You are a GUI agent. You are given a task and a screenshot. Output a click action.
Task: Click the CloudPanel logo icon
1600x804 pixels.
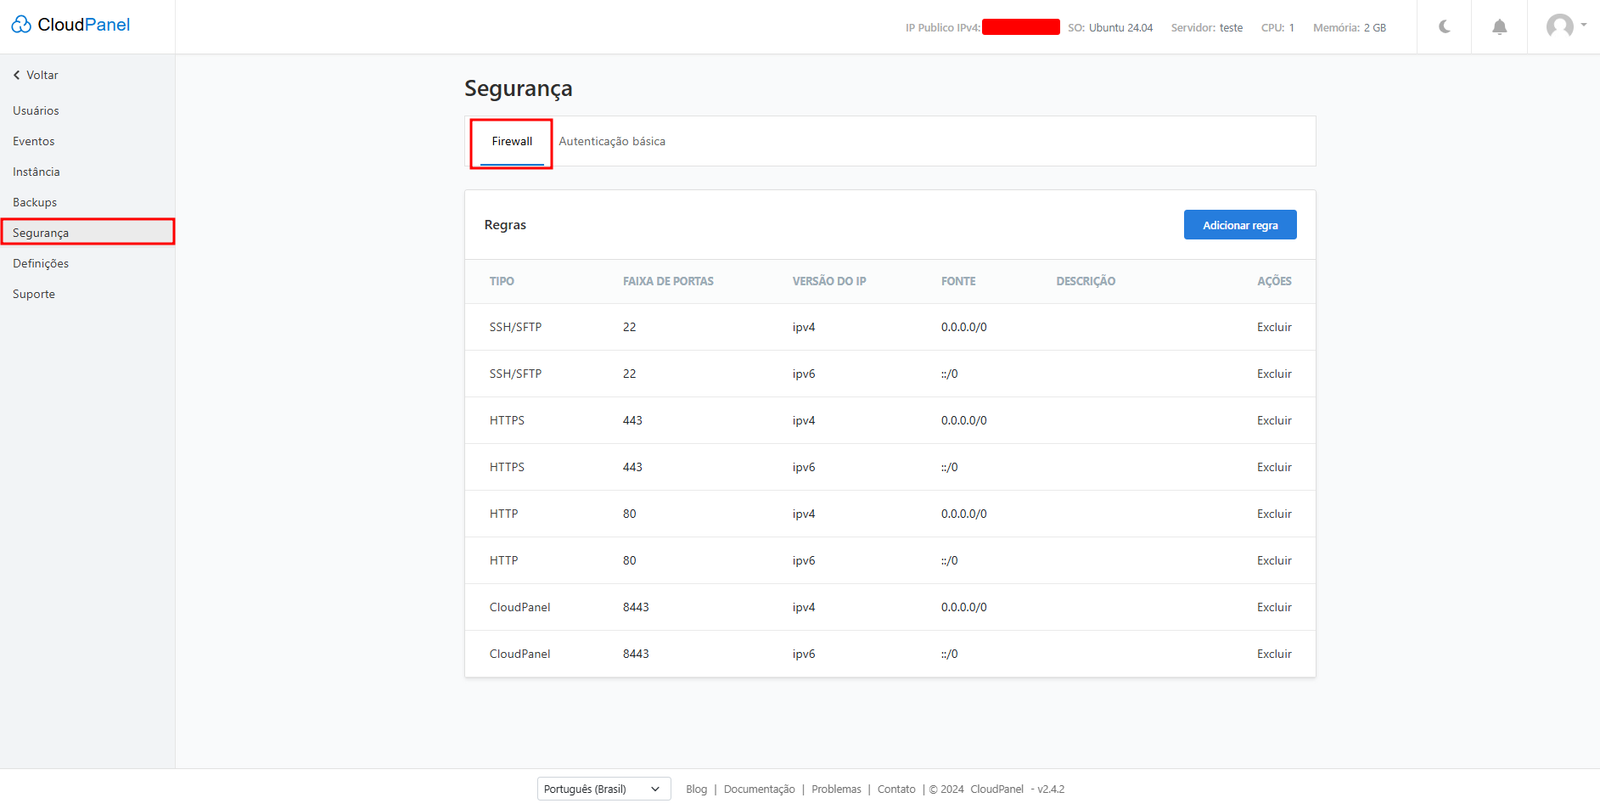coord(21,25)
